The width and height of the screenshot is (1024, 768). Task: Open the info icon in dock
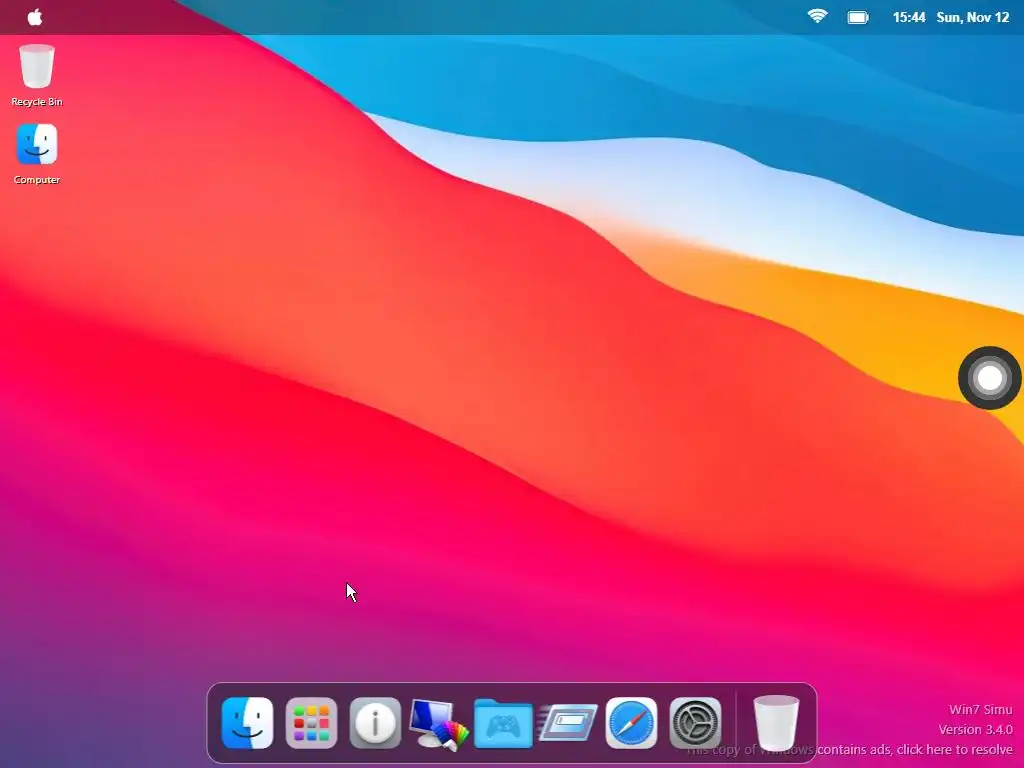[375, 723]
